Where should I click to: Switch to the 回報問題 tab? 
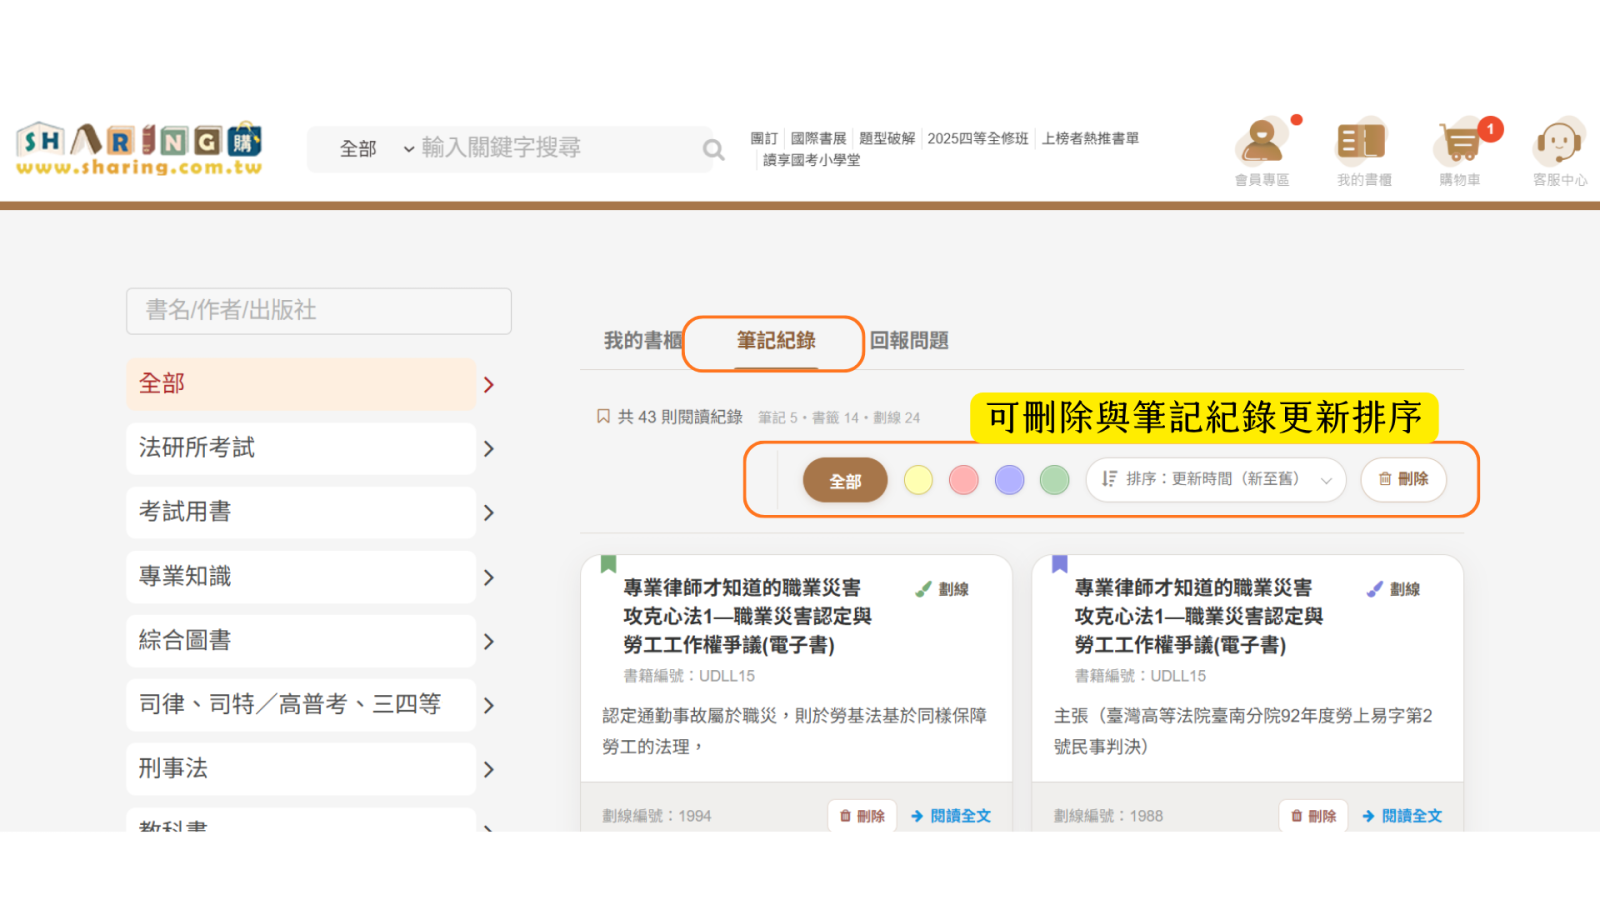[x=909, y=341]
